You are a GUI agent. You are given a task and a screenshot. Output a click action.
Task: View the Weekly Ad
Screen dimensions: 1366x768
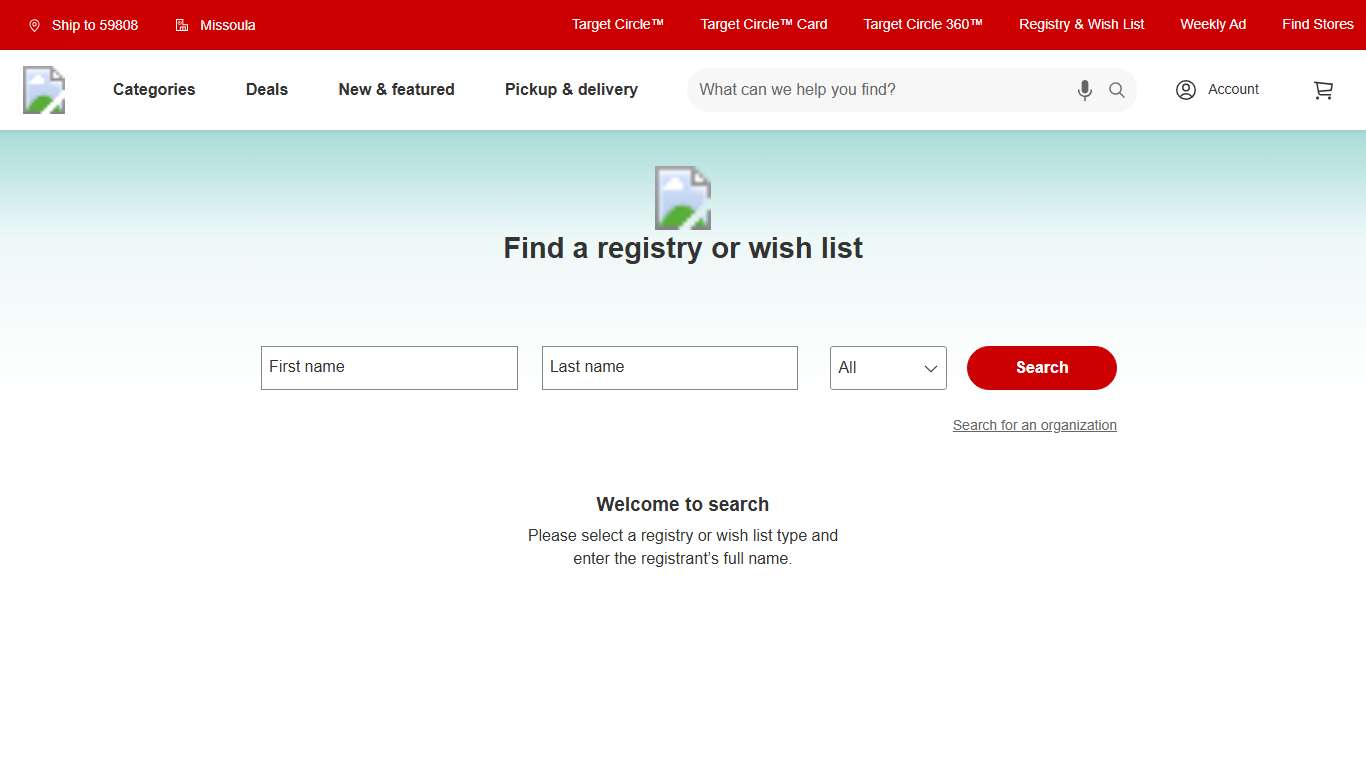(1212, 24)
